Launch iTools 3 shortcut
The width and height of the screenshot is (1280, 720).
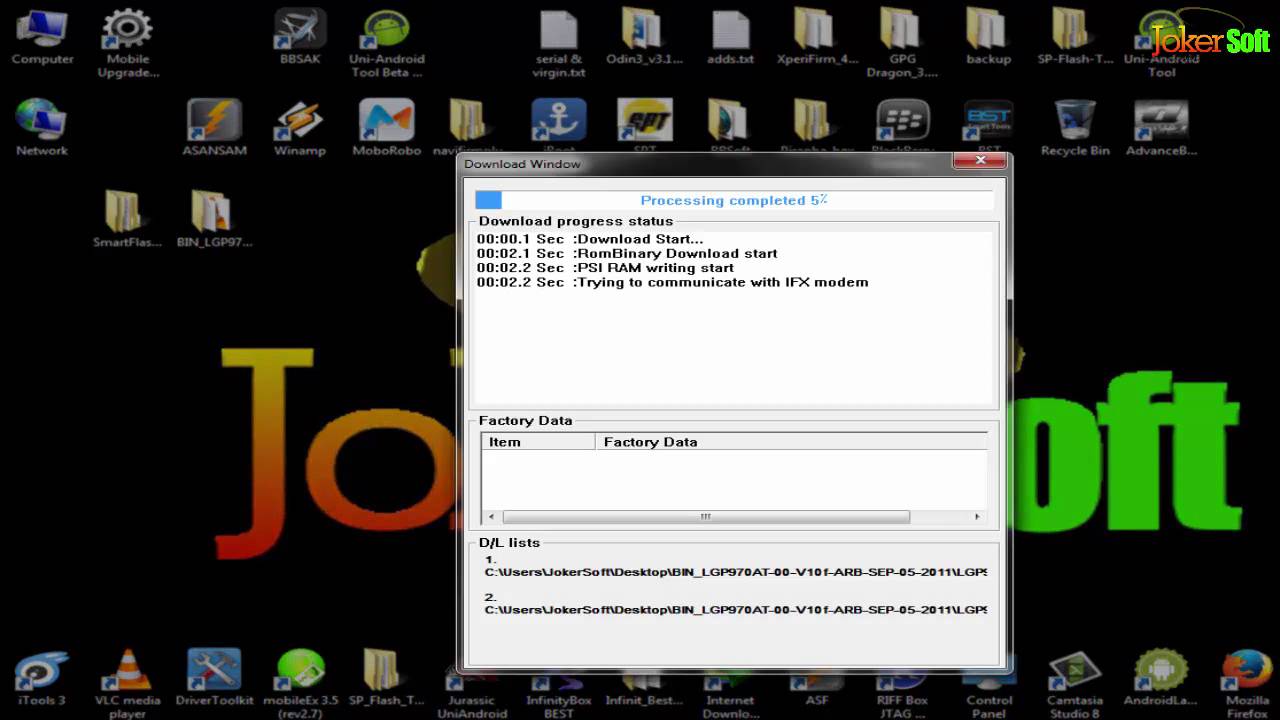42,677
